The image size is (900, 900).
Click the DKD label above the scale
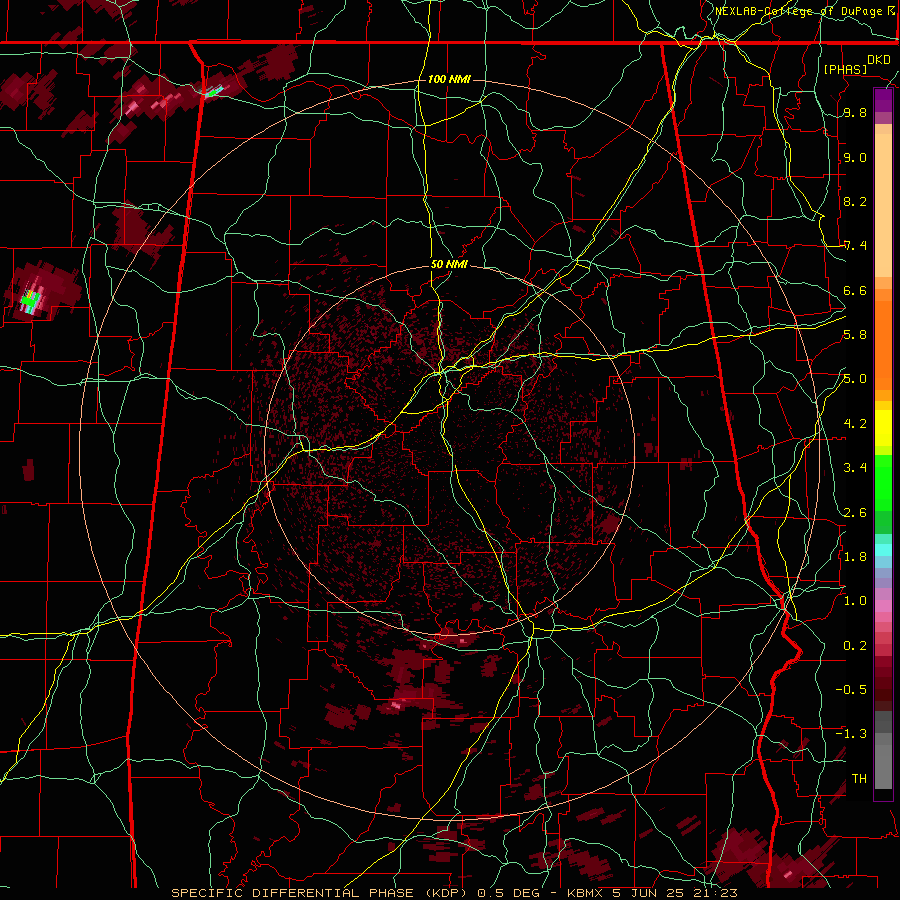pyautogui.click(x=878, y=59)
